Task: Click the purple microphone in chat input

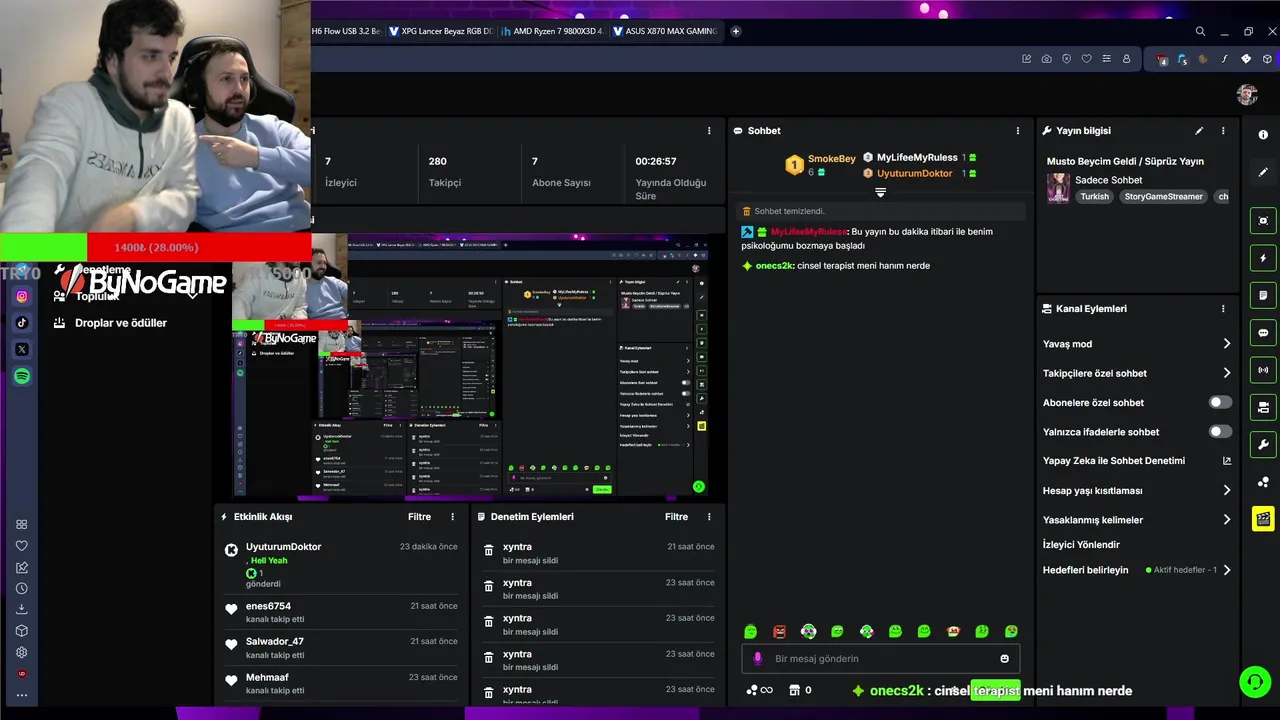Action: [x=757, y=659]
